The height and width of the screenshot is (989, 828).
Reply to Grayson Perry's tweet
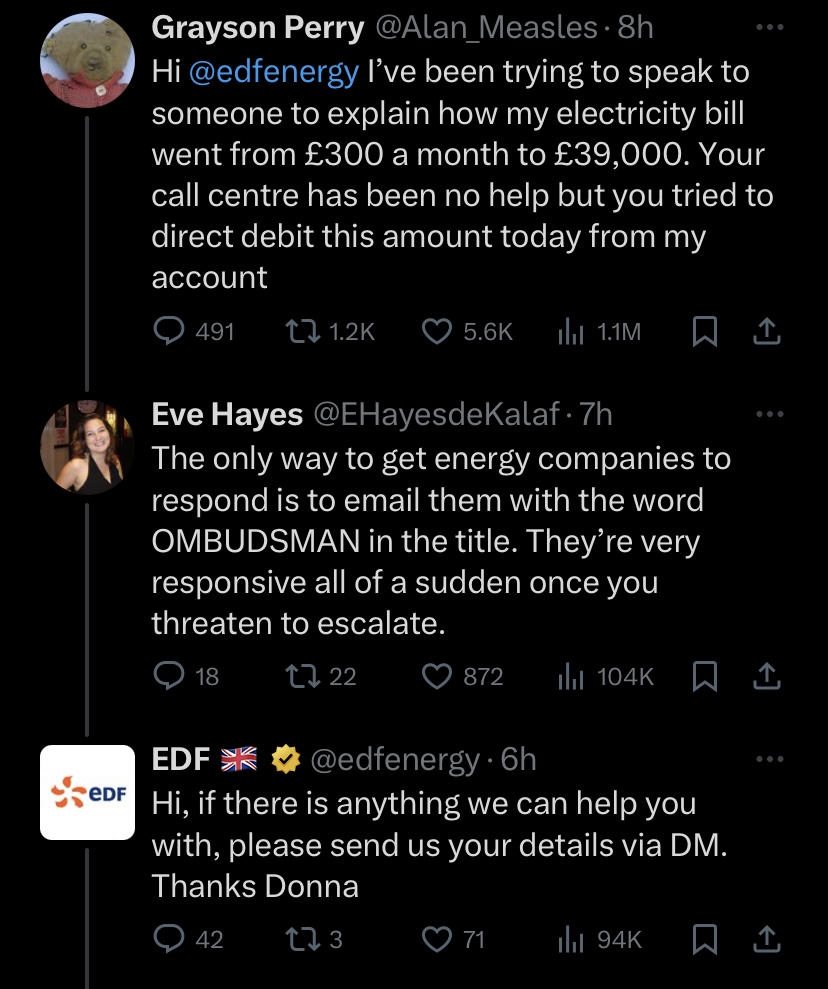coord(169,331)
